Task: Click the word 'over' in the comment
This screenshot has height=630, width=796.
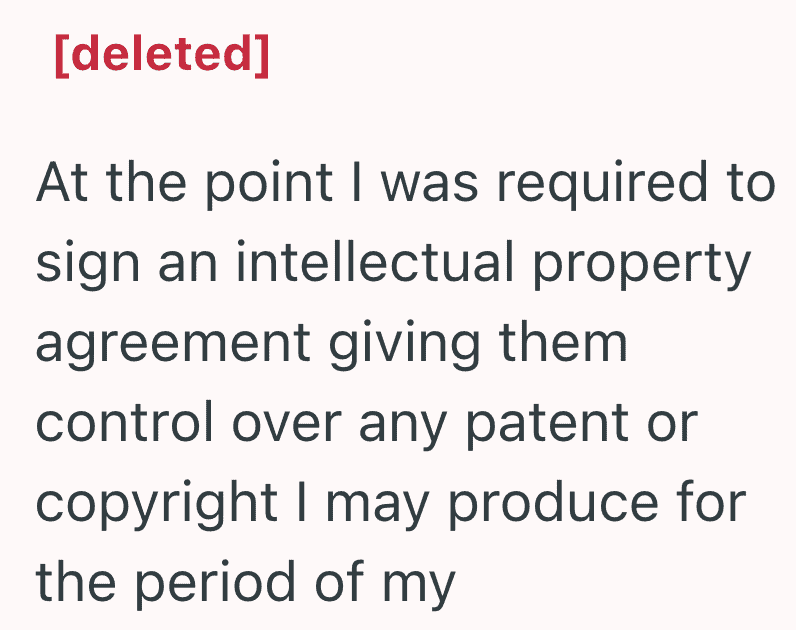Action: (286, 426)
